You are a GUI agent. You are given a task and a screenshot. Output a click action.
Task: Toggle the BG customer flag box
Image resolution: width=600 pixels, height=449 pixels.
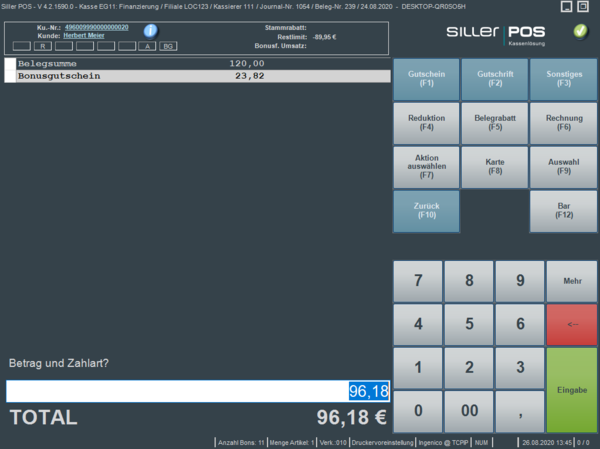point(168,46)
